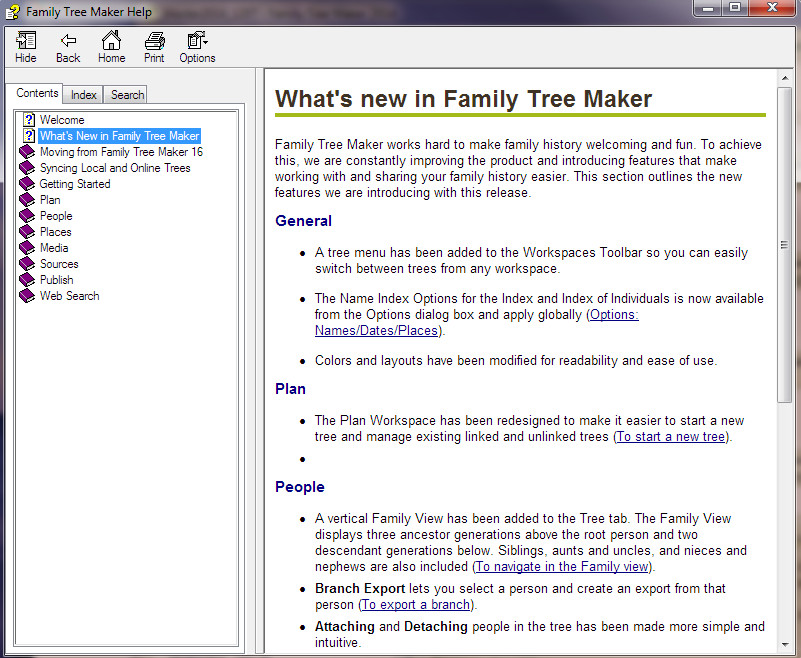Click What's New topic question-mark icon

coord(29,135)
